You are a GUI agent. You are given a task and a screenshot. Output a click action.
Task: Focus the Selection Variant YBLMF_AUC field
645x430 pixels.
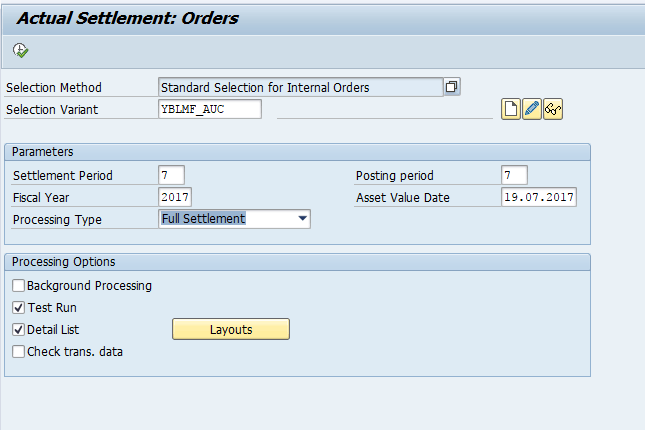[210, 109]
